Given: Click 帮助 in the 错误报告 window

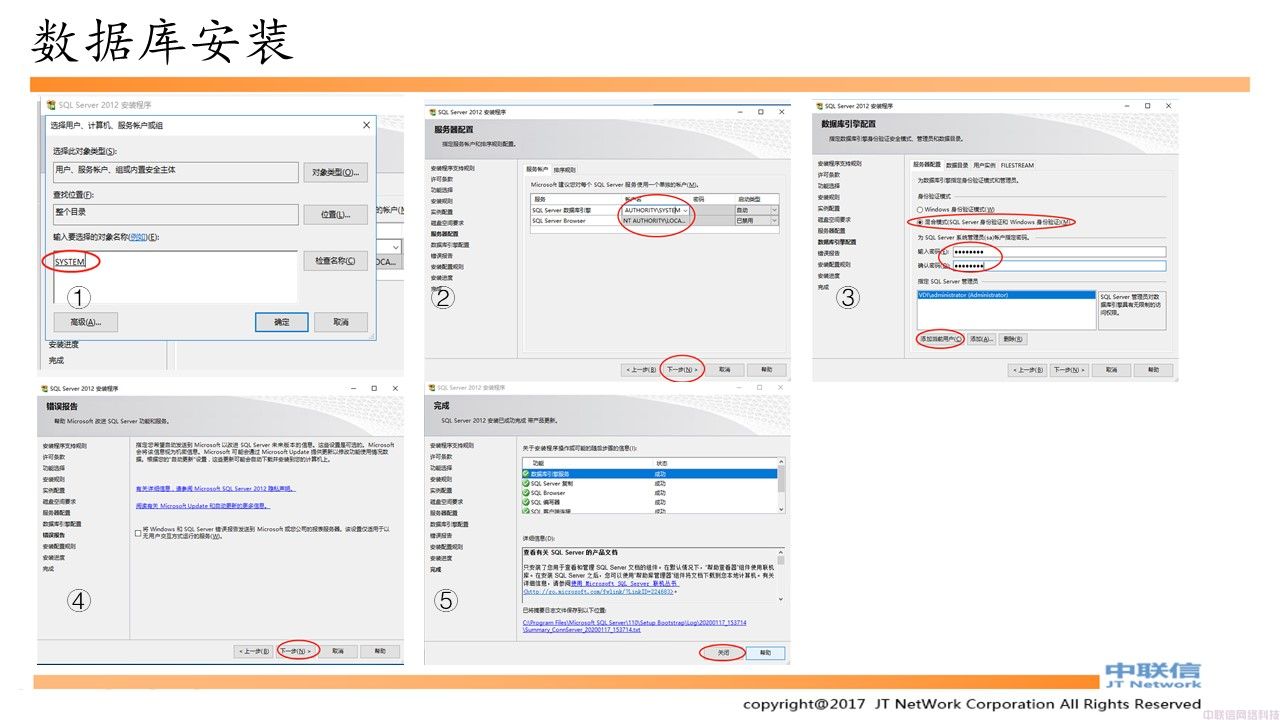Looking at the screenshot, I should pyautogui.click(x=380, y=651).
